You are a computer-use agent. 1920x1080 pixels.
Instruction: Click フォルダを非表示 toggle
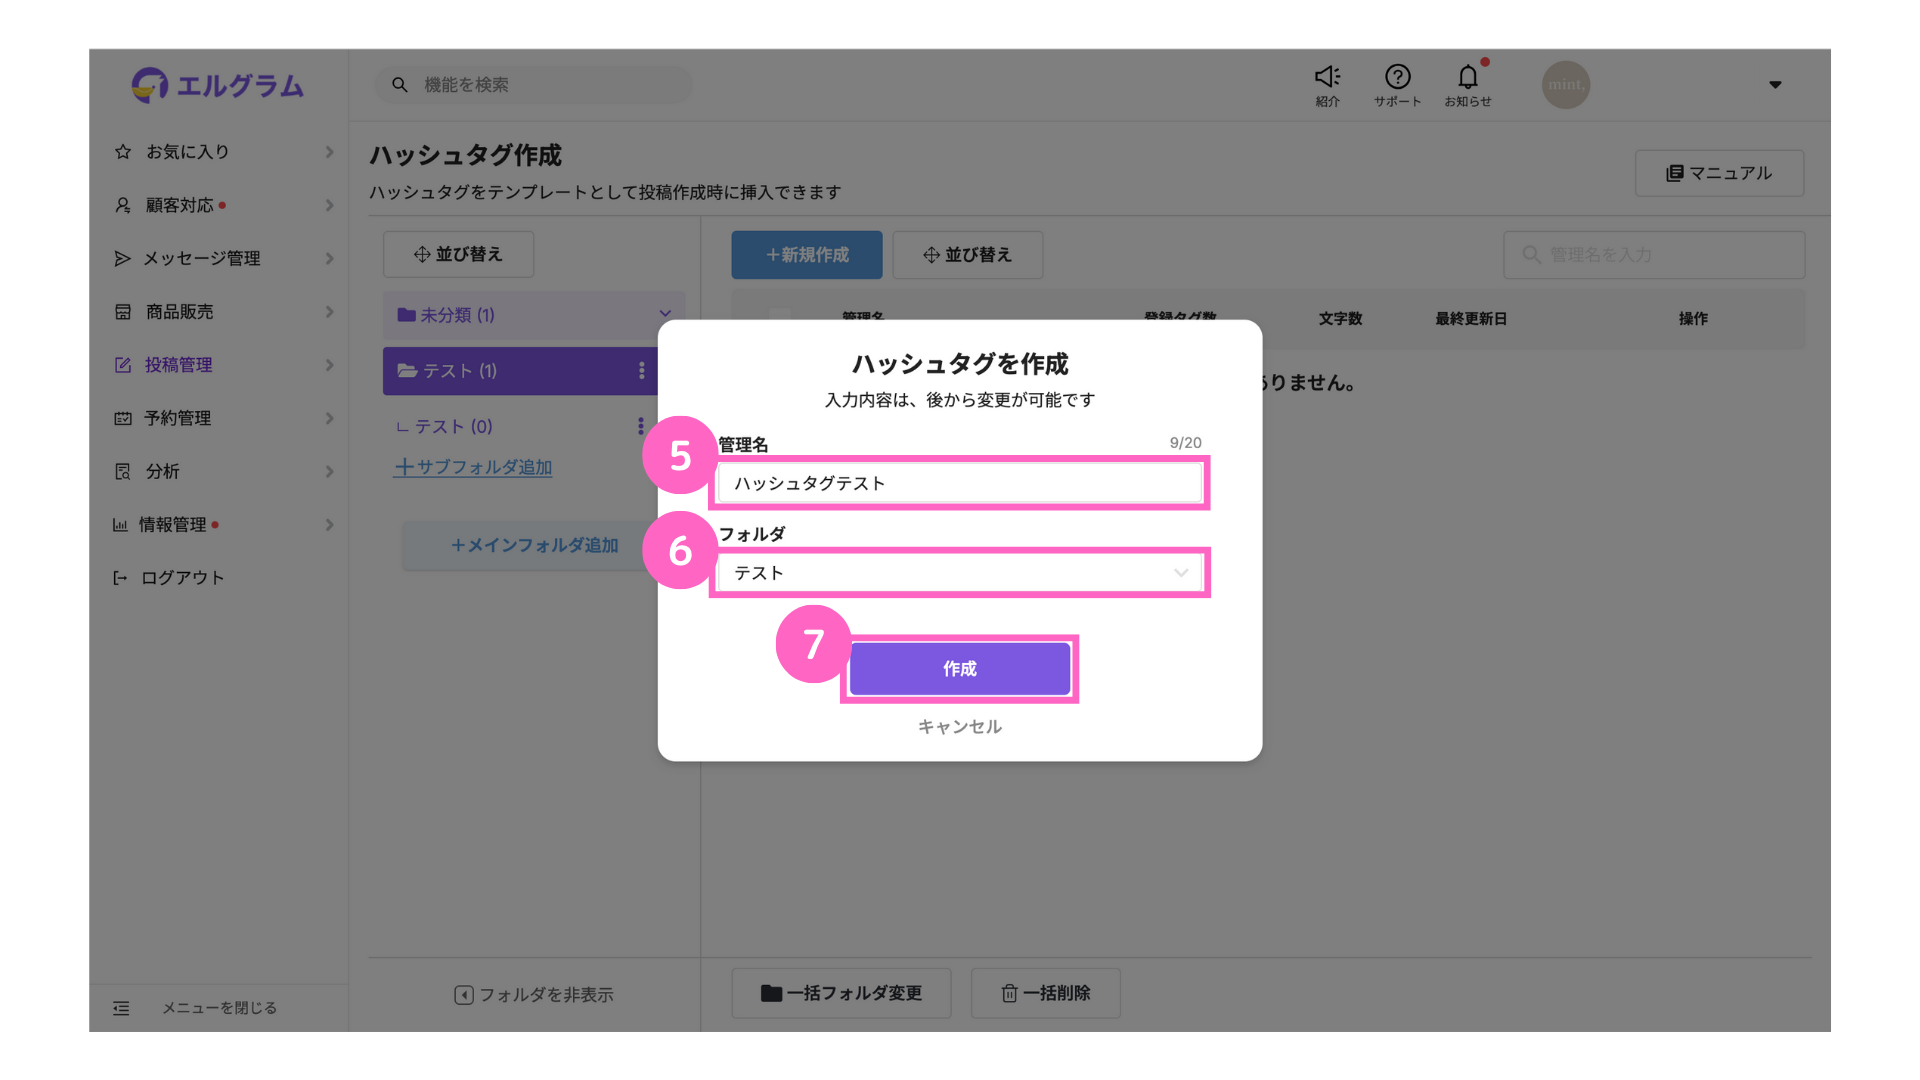point(534,995)
